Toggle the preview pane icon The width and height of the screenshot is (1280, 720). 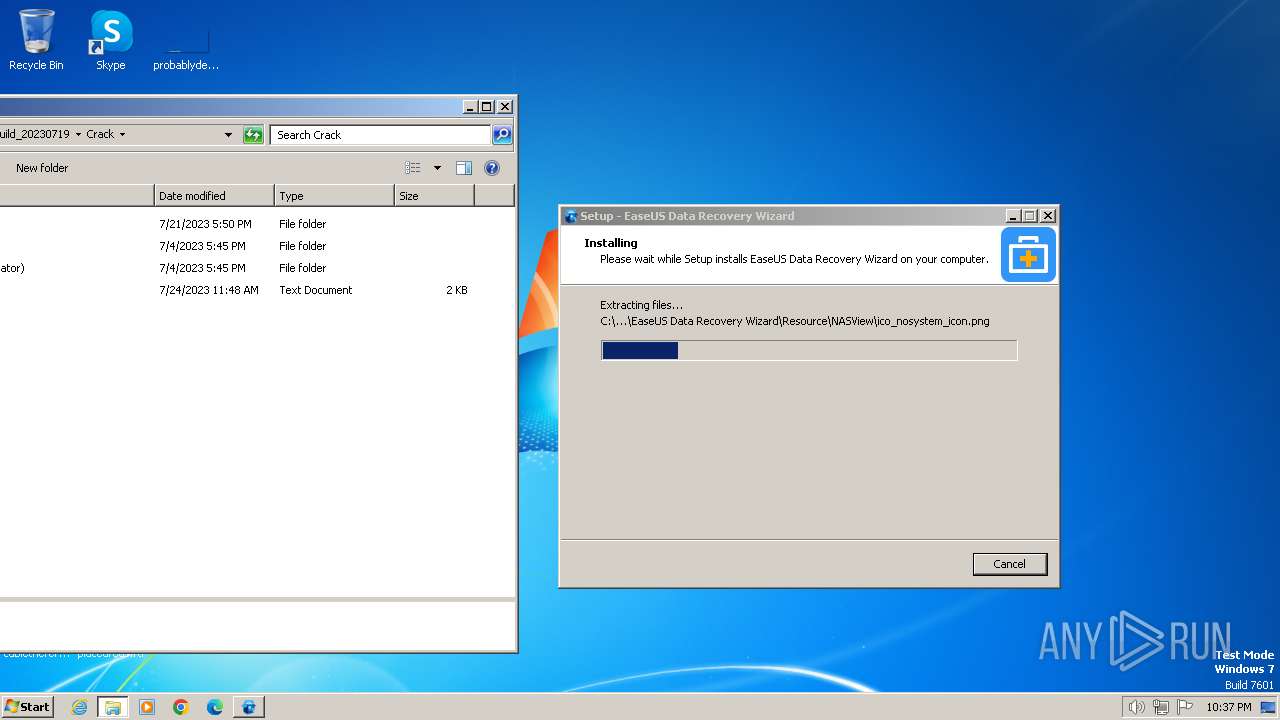[x=464, y=168]
